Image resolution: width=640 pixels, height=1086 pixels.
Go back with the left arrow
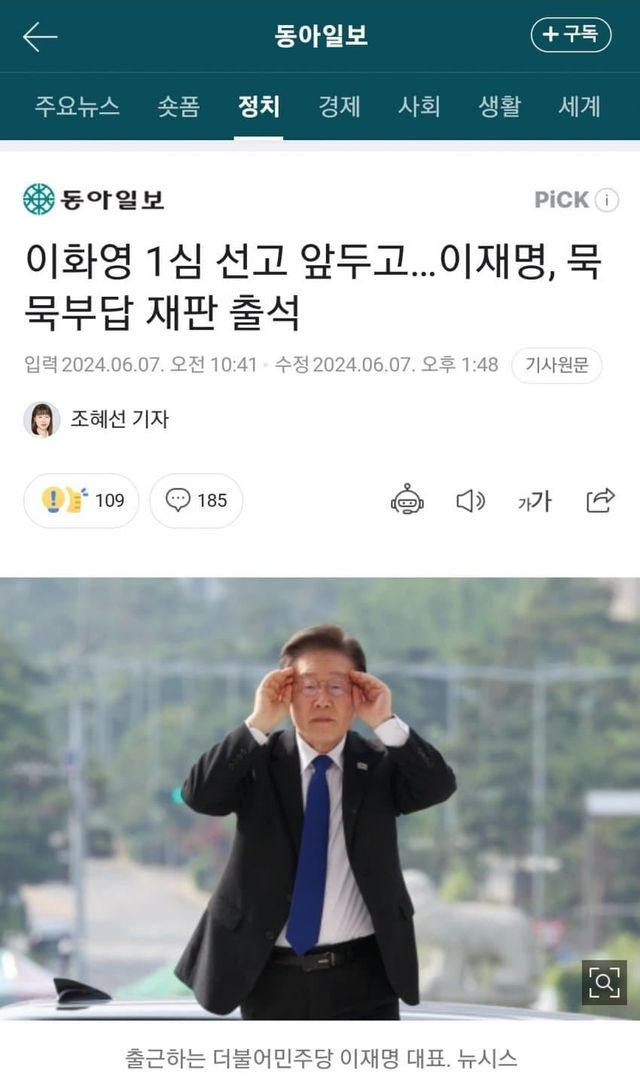[x=39, y=36]
